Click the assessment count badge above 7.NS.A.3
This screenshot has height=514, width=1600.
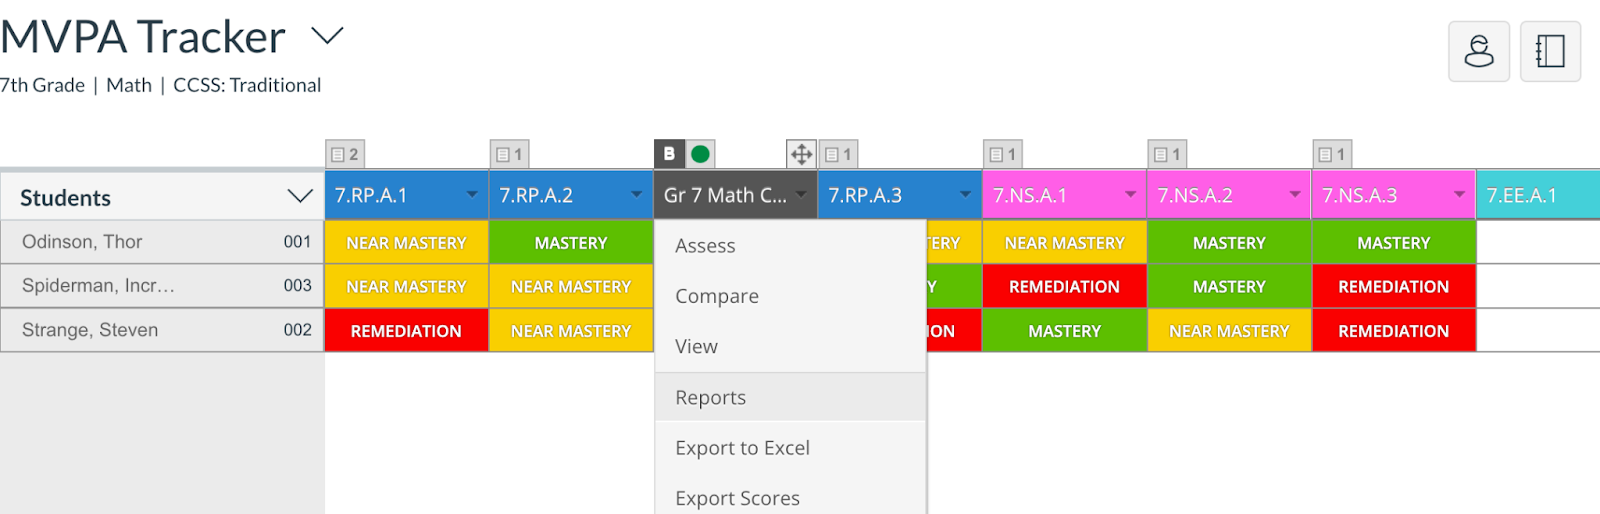[x=1332, y=154]
